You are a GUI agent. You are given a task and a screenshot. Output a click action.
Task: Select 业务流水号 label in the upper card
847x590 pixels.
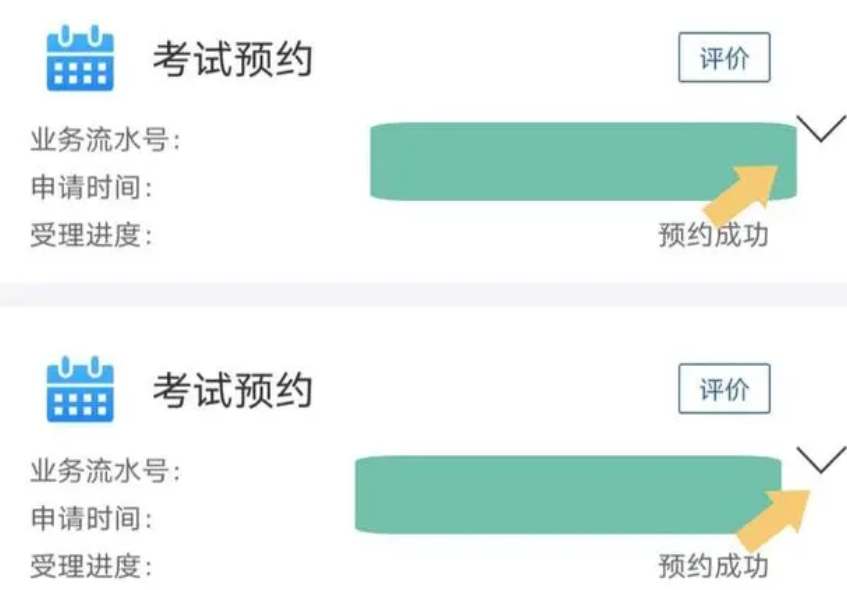(105, 140)
